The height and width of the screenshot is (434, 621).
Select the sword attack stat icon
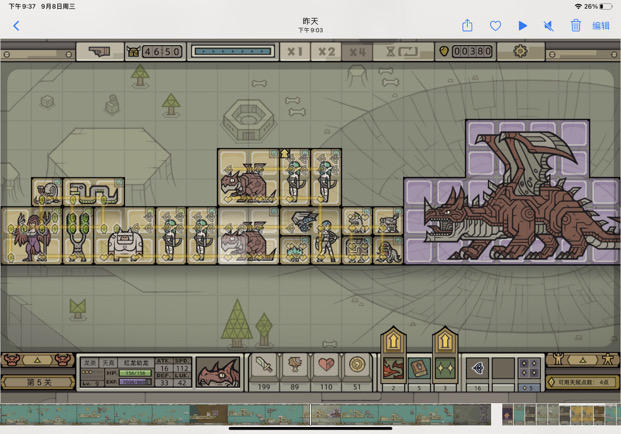(264, 365)
